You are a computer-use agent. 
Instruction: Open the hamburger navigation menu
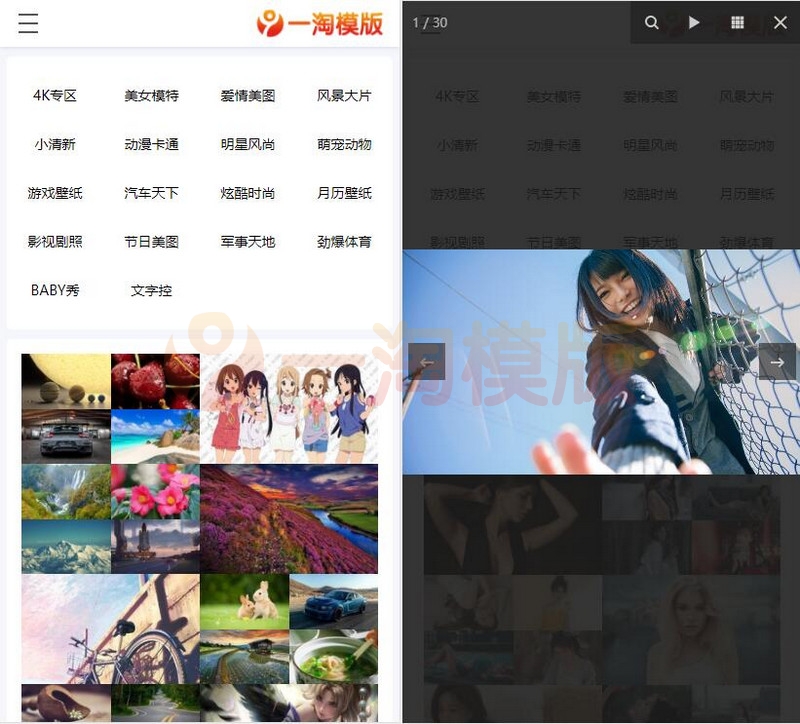point(27,24)
